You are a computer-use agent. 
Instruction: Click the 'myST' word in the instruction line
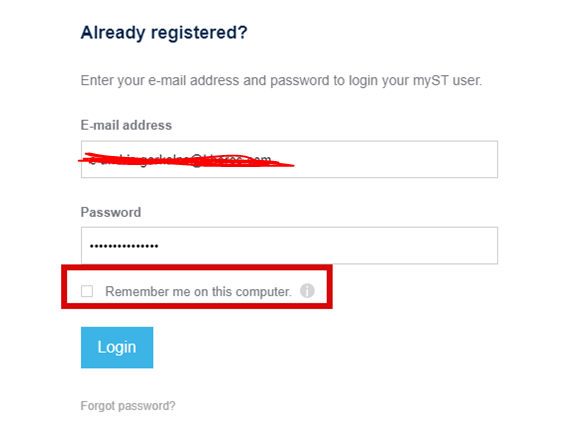point(431,81)
